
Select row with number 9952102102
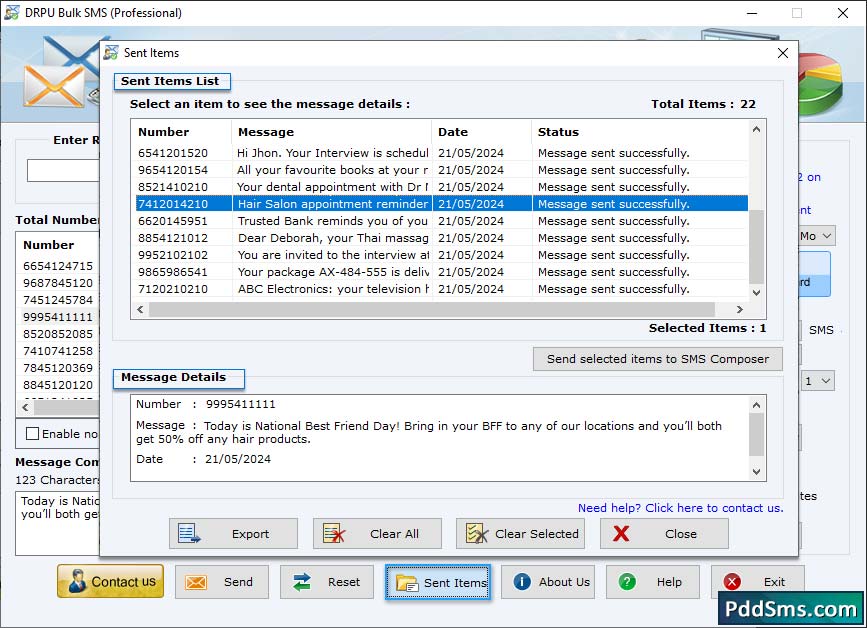click(442, 255)
